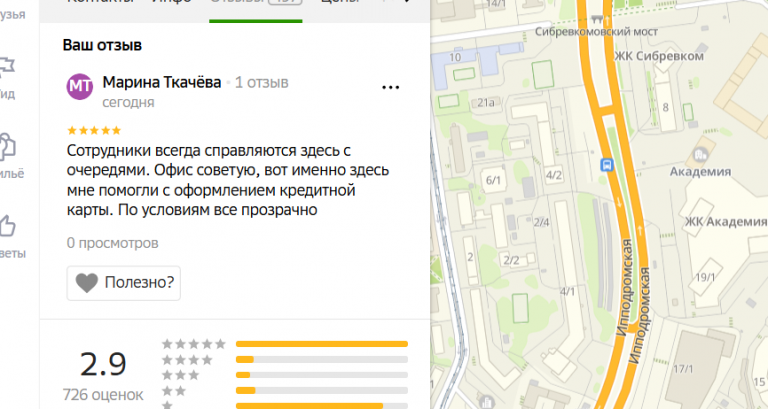
Task: Click the five-star rating distribution bar
Action: (322, 344)
